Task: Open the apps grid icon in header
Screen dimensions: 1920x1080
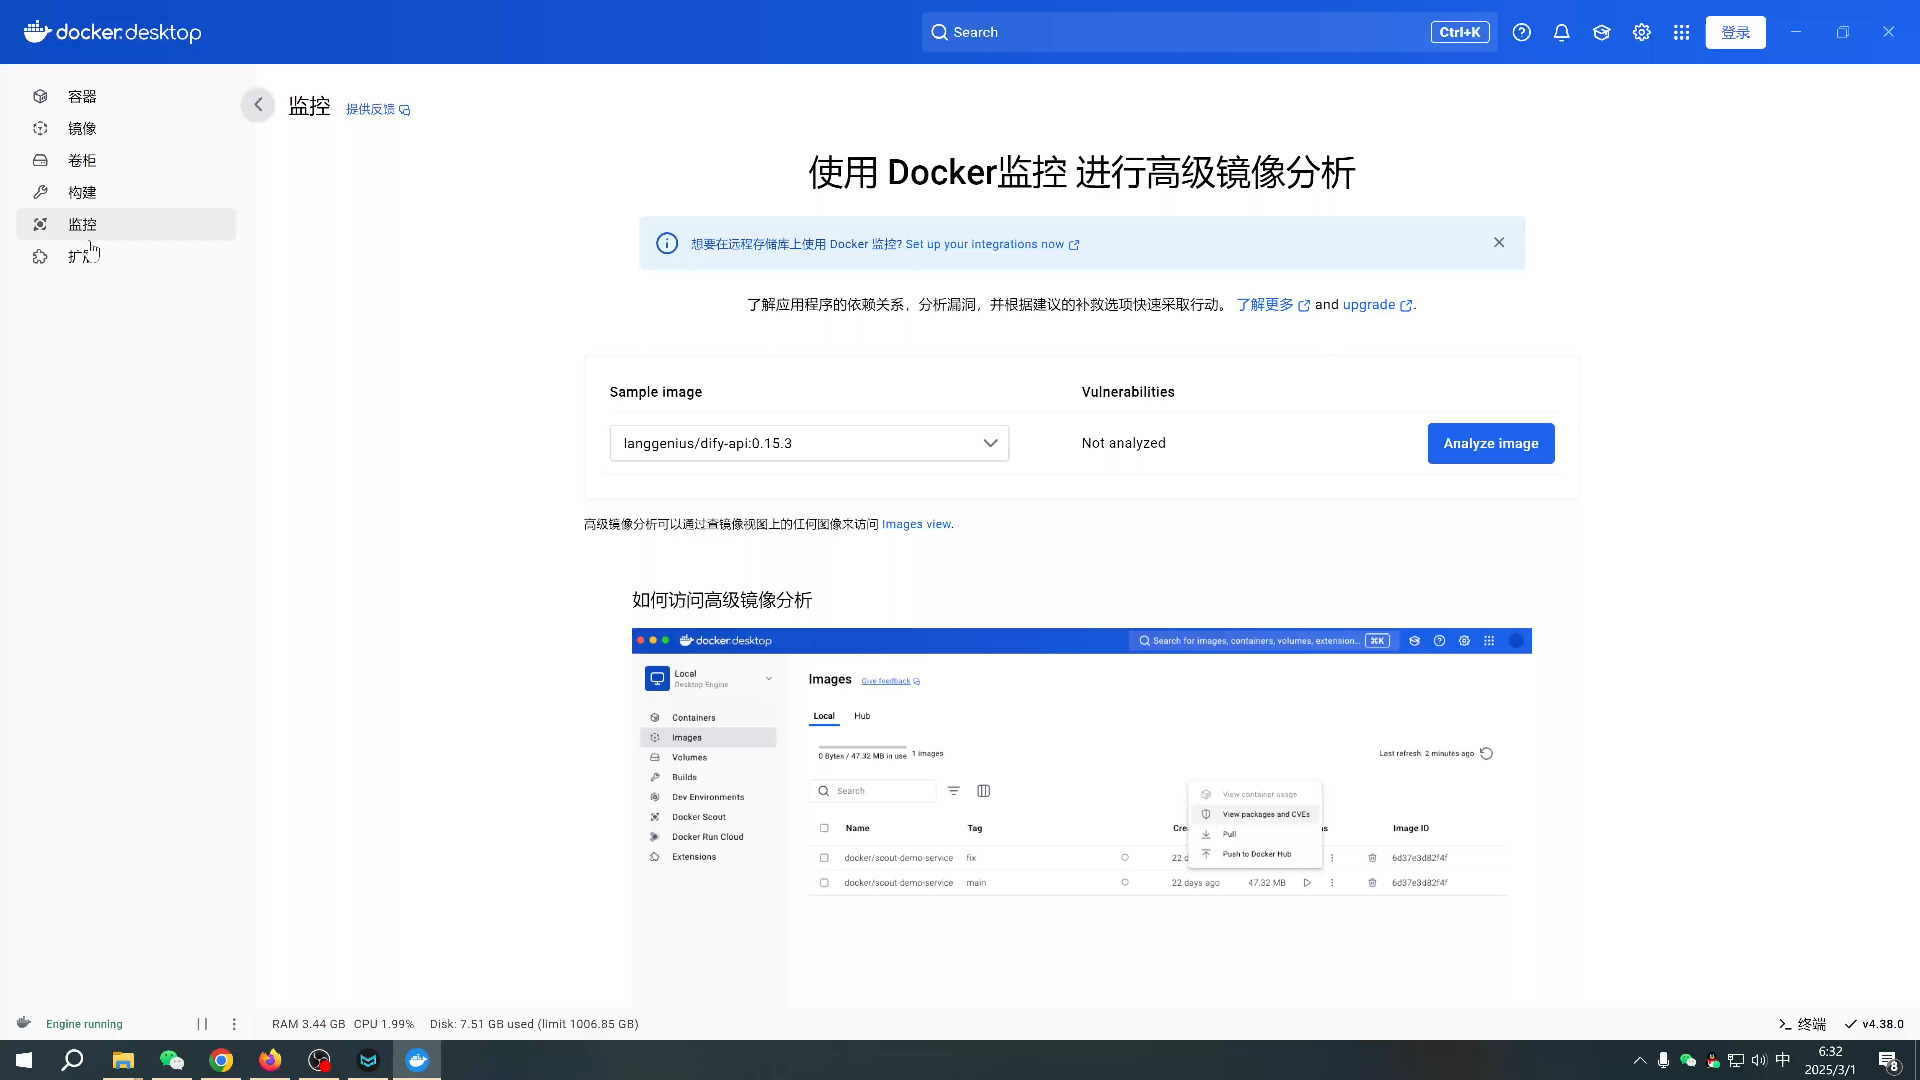Action: [1681, 32]
